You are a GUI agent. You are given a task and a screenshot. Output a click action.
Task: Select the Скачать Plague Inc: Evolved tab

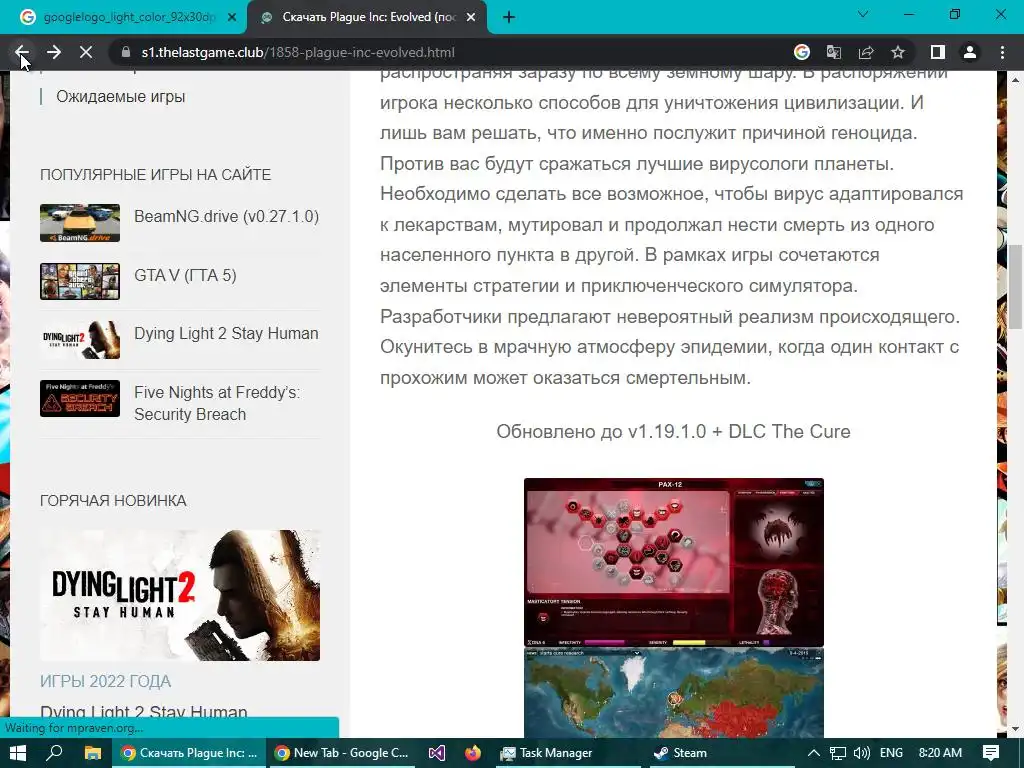pyautogui.click(x=369, y=18)
